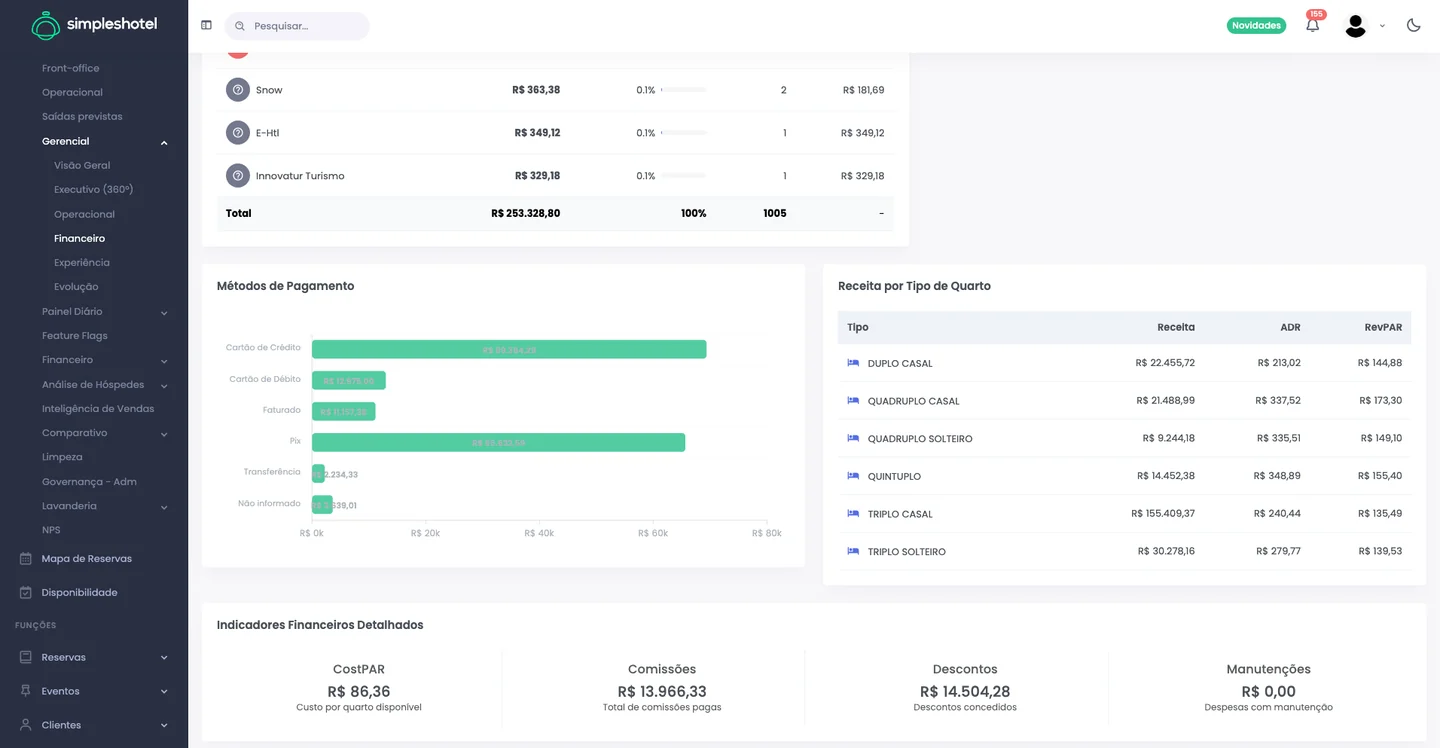Click the simpleshotel logo icon
This screenshot has height=748, width=1440.
click(45, 25)
